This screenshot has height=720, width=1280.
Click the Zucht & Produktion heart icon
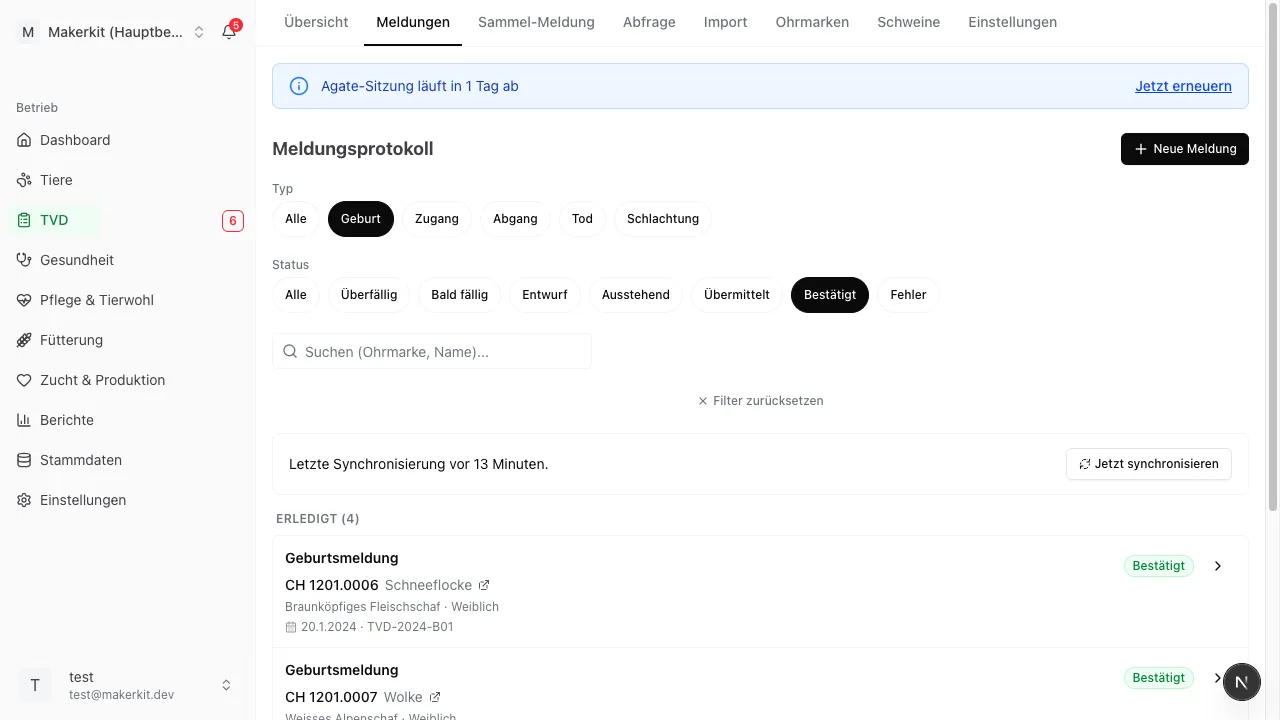[x=24, y=380]
